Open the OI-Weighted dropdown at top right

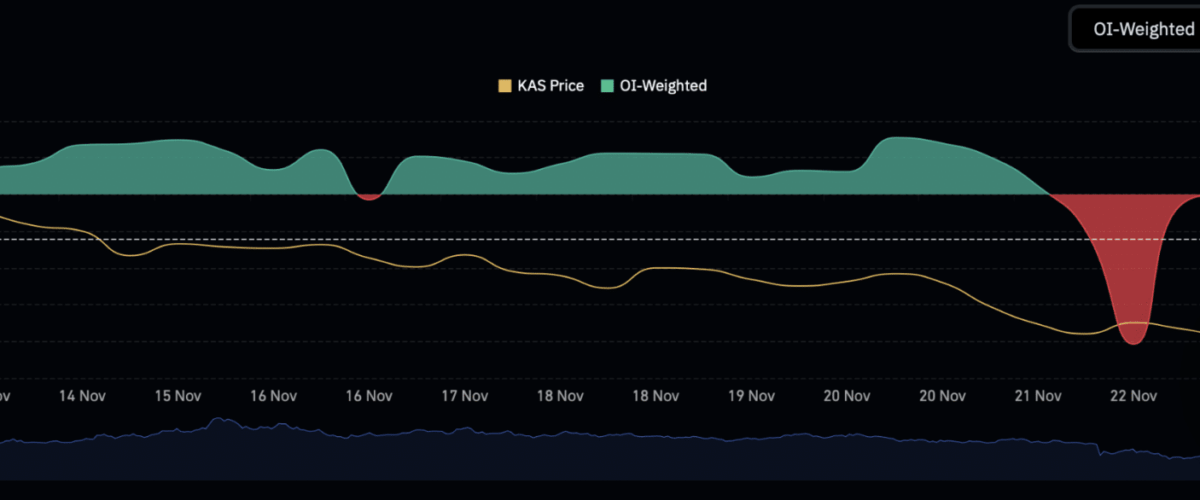[1136, 29]
